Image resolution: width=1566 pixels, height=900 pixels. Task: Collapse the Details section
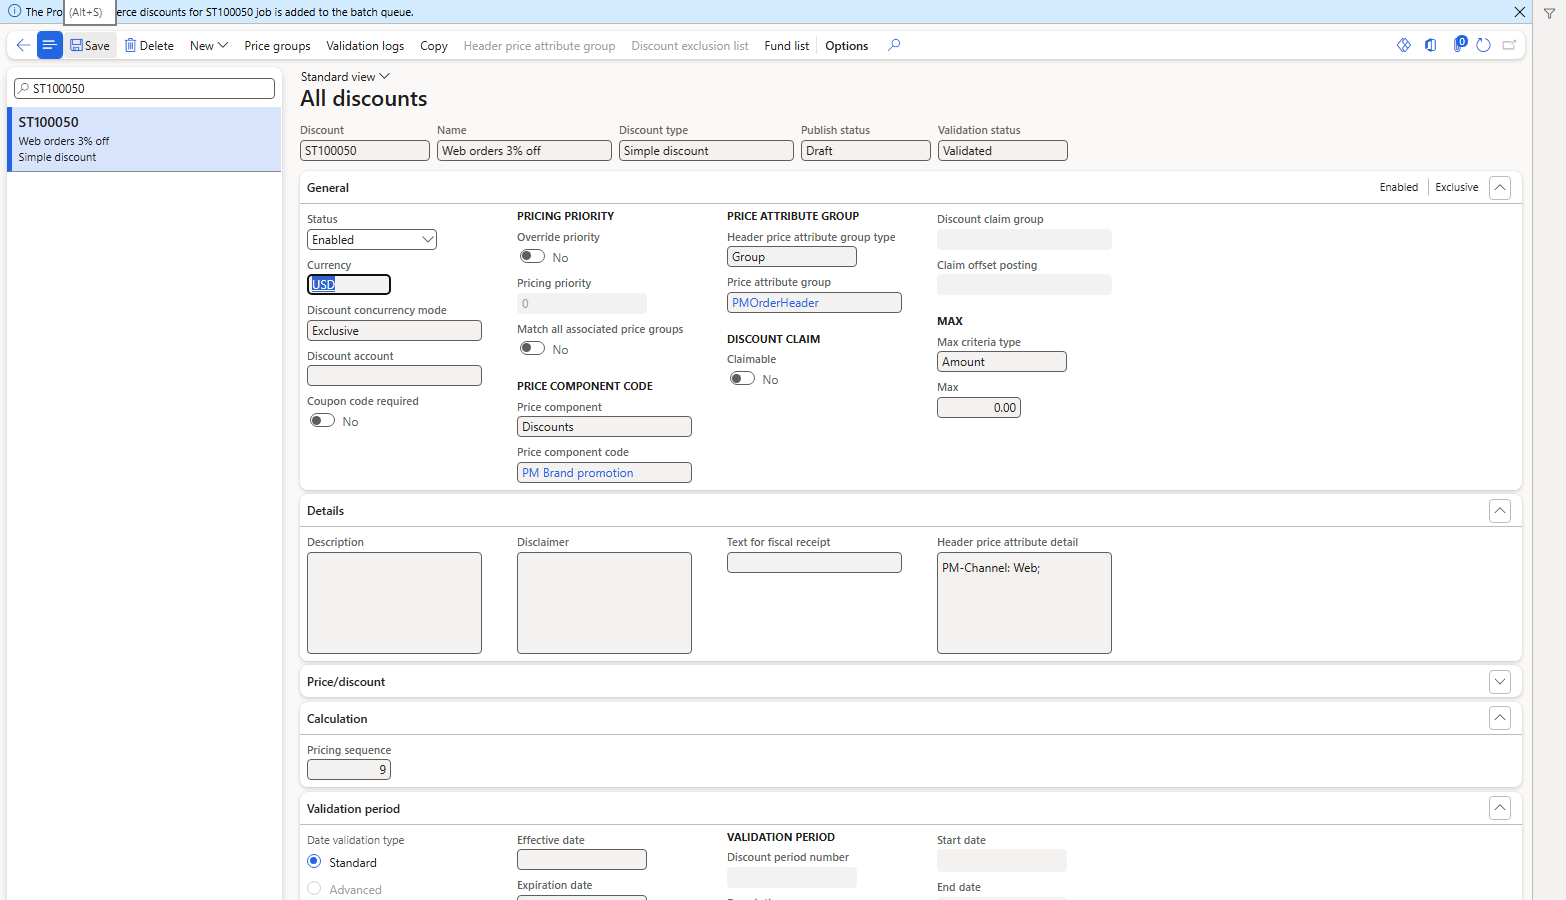(1500, 511)
